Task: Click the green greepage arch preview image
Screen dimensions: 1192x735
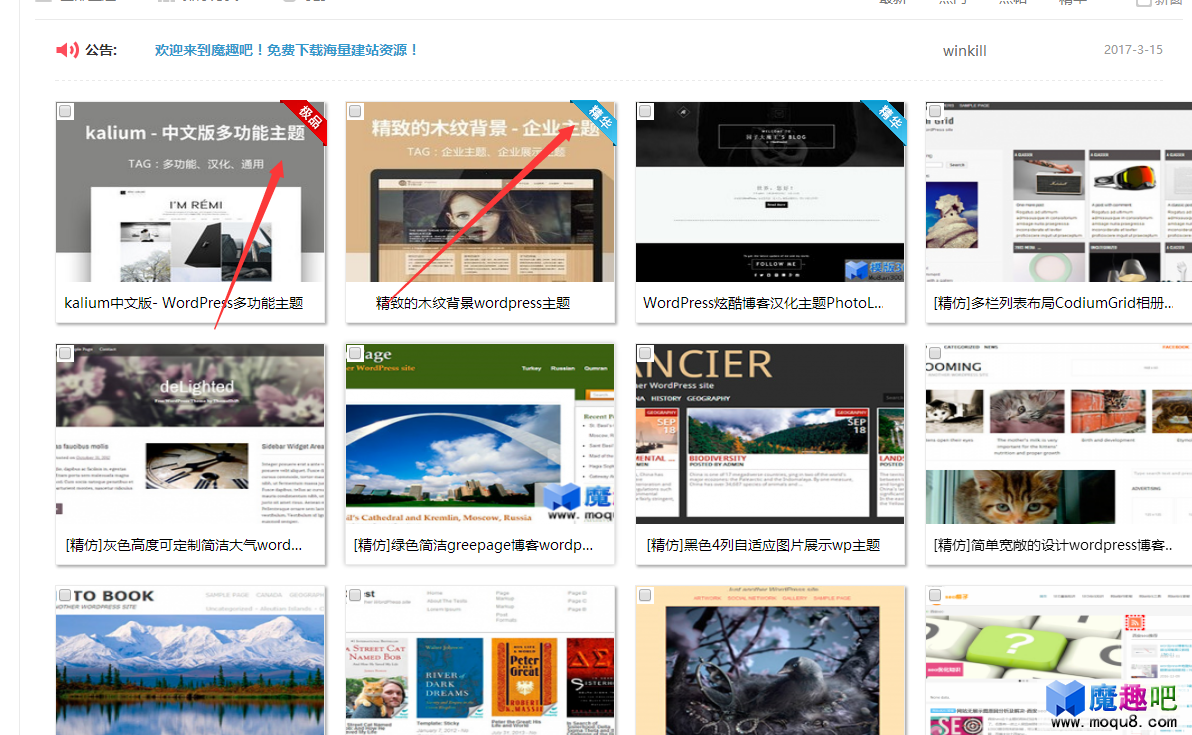Action: coord(480,434)
